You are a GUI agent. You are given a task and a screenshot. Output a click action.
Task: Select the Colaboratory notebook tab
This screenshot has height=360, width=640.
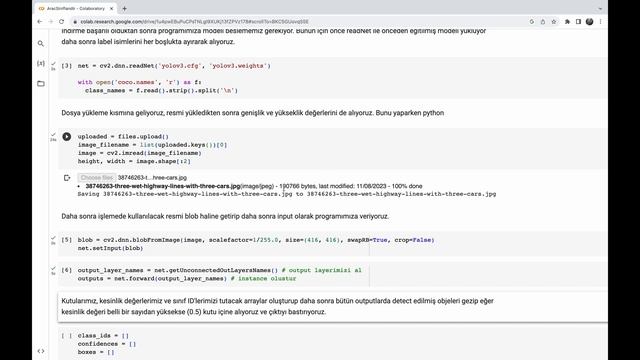(76, 8)
